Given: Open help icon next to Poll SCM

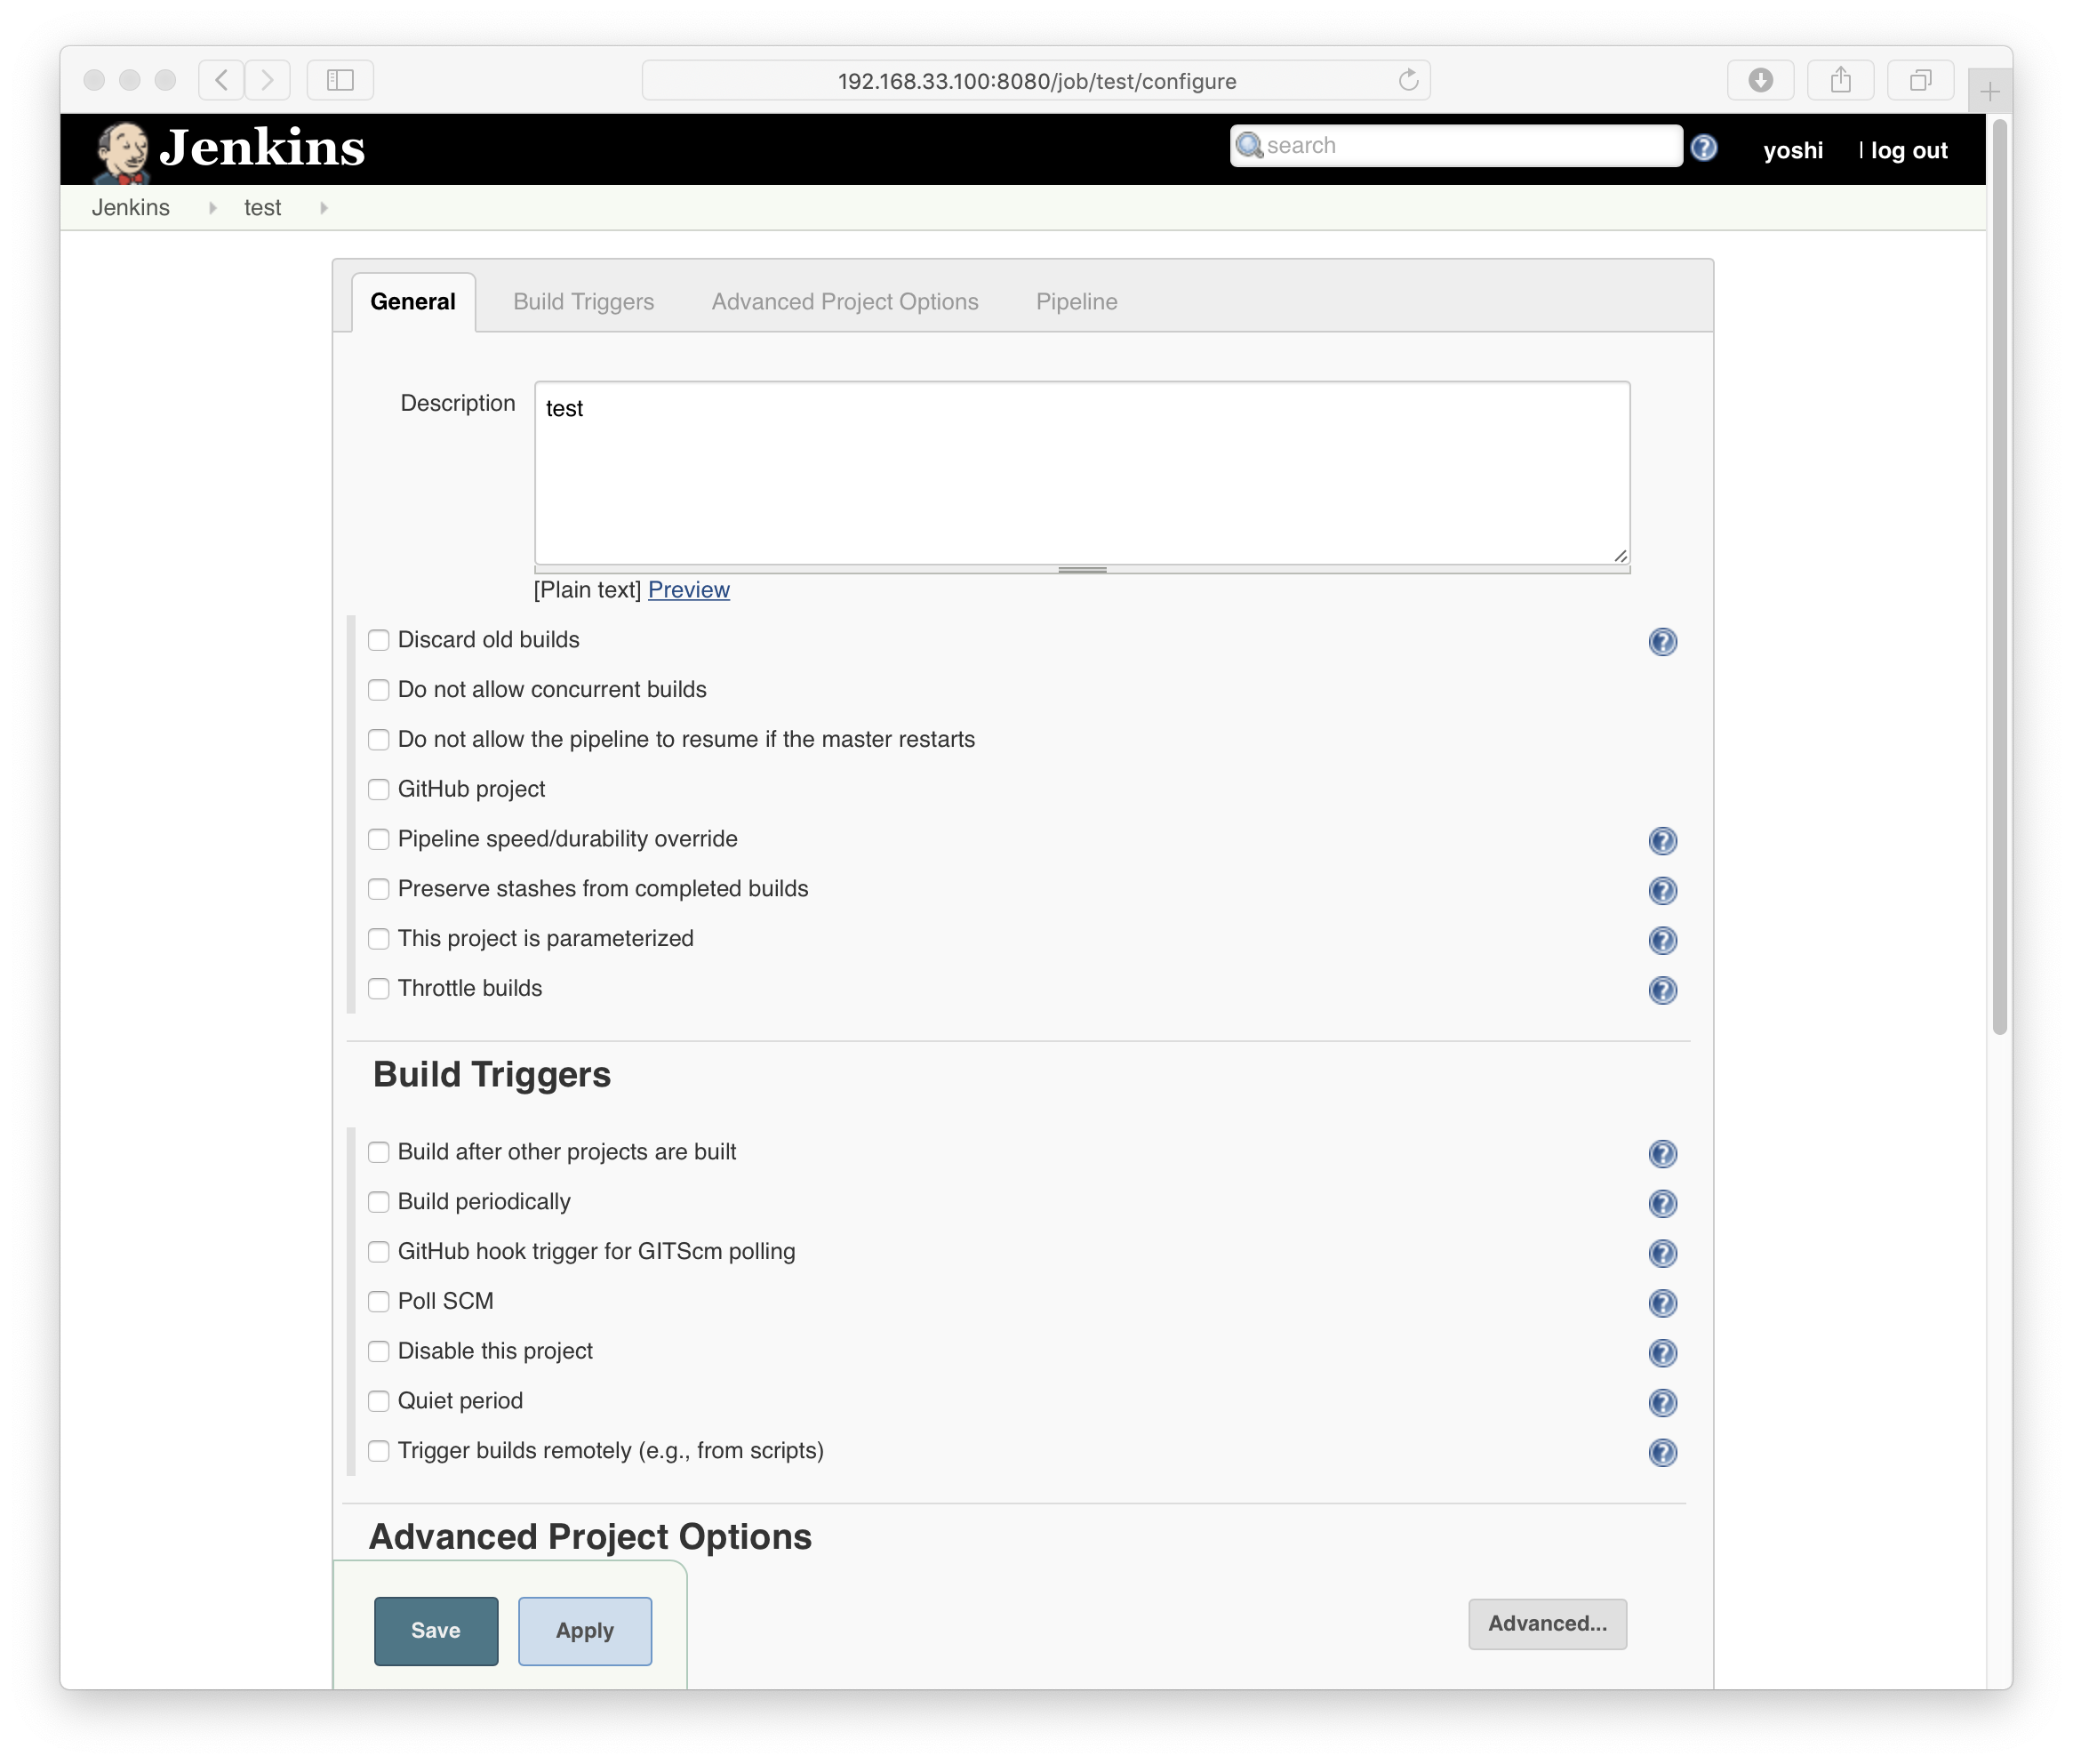Looking at the screenshot, I should [x=1662, y=1303].
